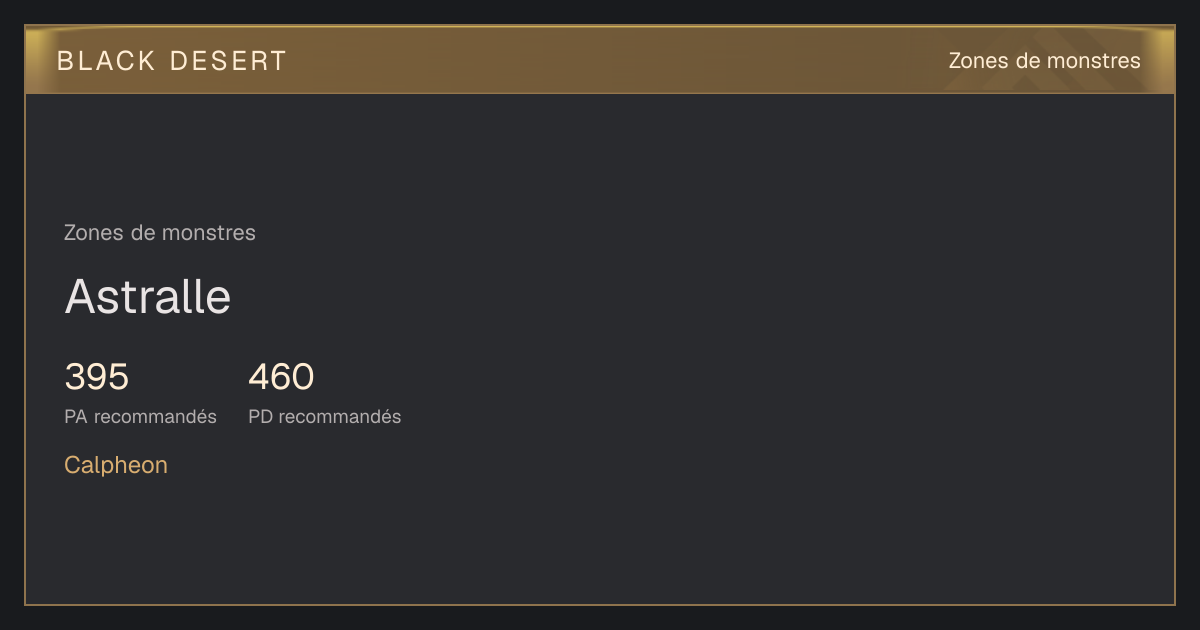Click empty dark area right of Astralle

pyautogui.click(x=700, y=297)
